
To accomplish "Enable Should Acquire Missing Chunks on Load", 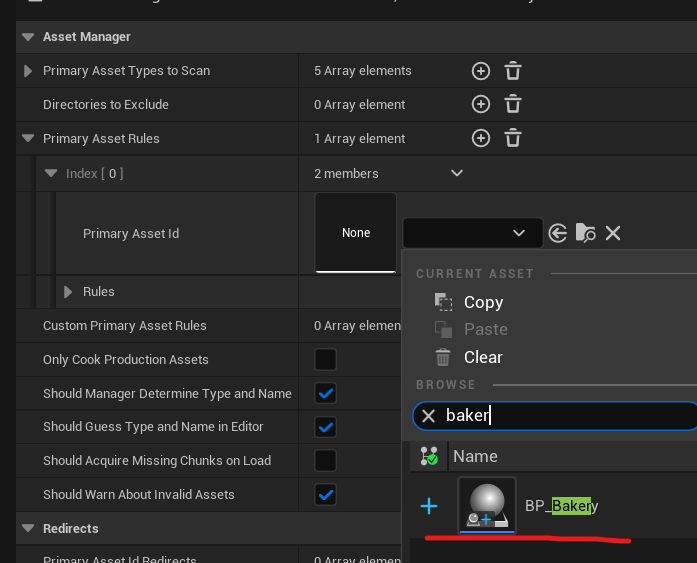I will (325, 461).
